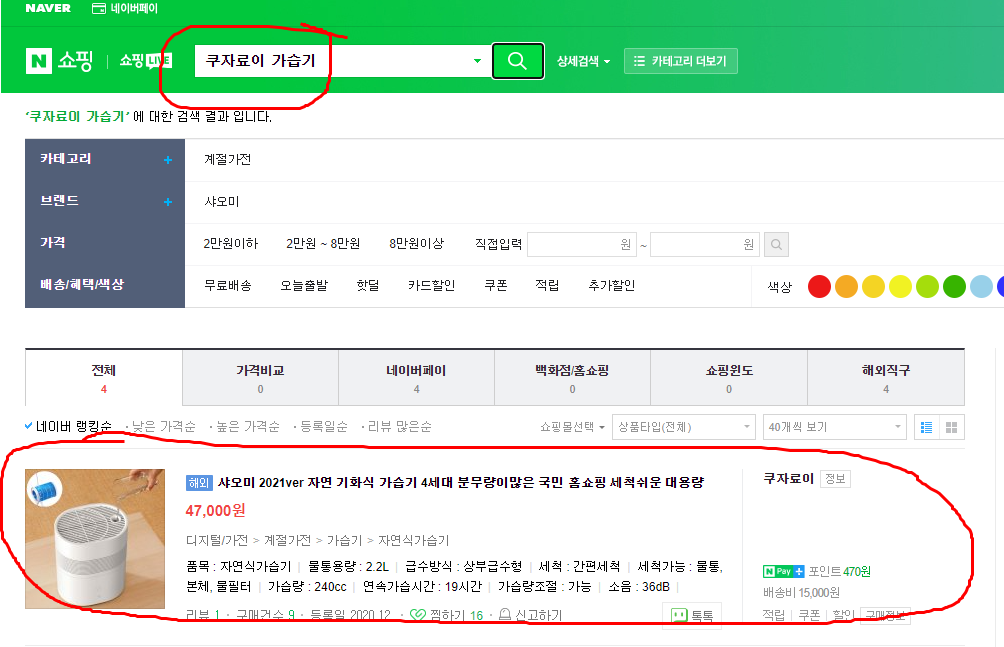1004x647 pixels.
Task: Click the 자연식가습기 breadcrumb category
Action: point(414,541)
